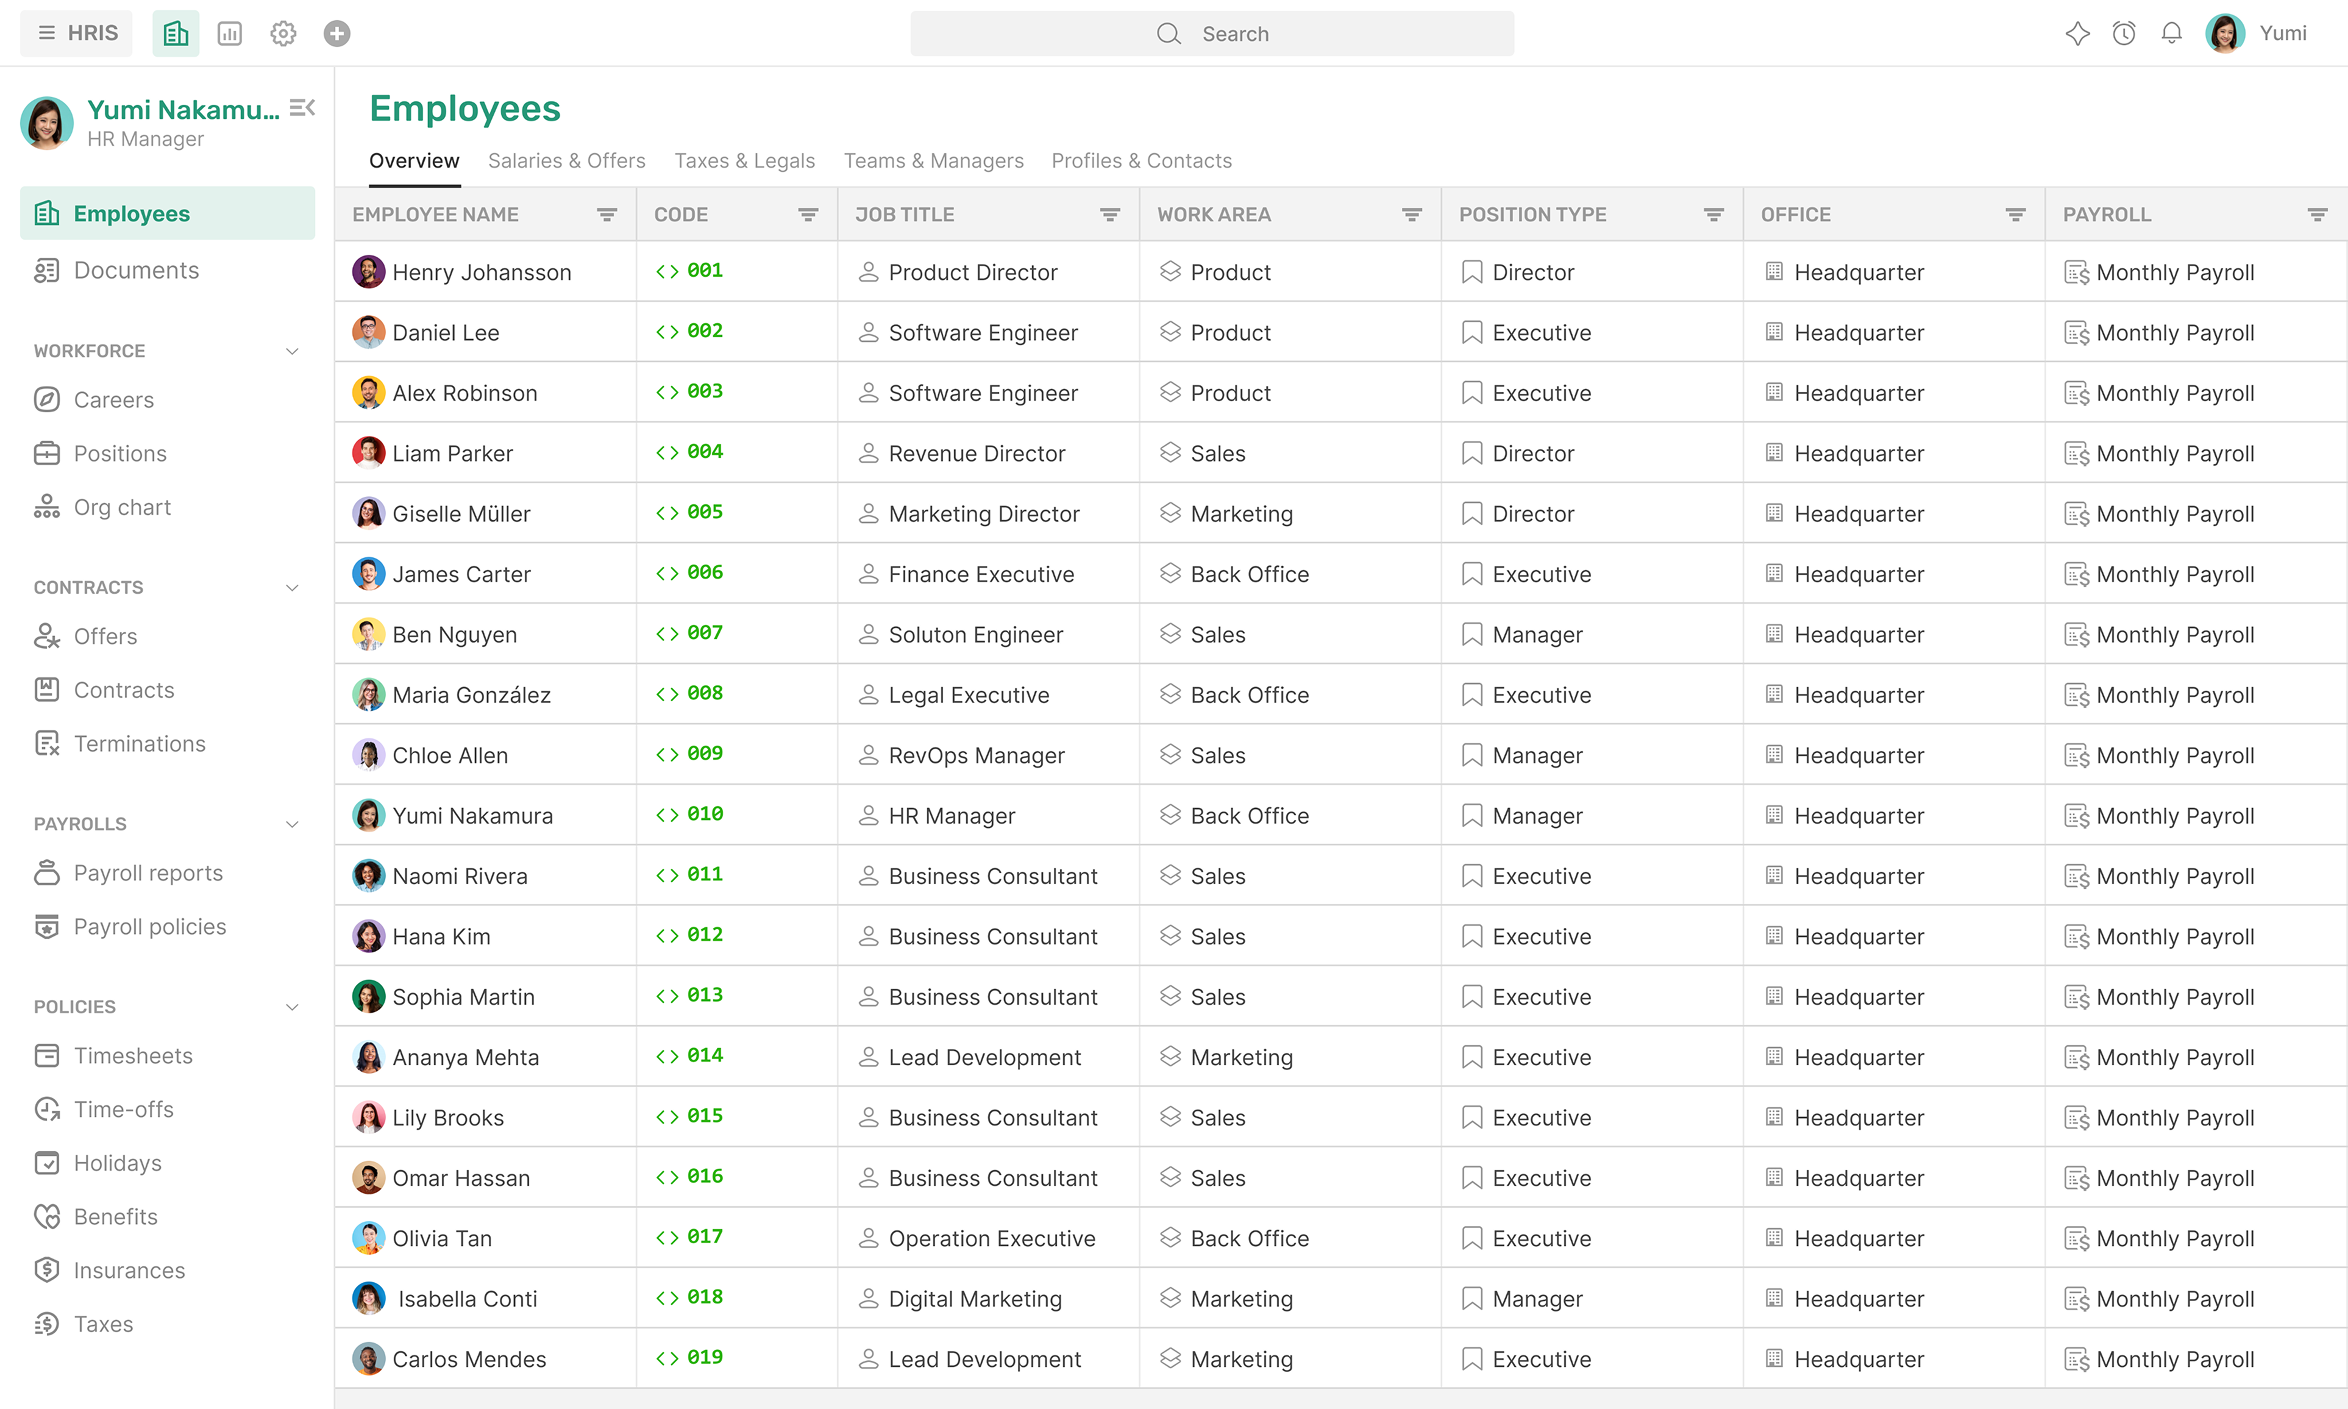This screenshot has height=1409, width=2348.
Task: Open filter for Work Area column
Action: [x=1411, y=215]
